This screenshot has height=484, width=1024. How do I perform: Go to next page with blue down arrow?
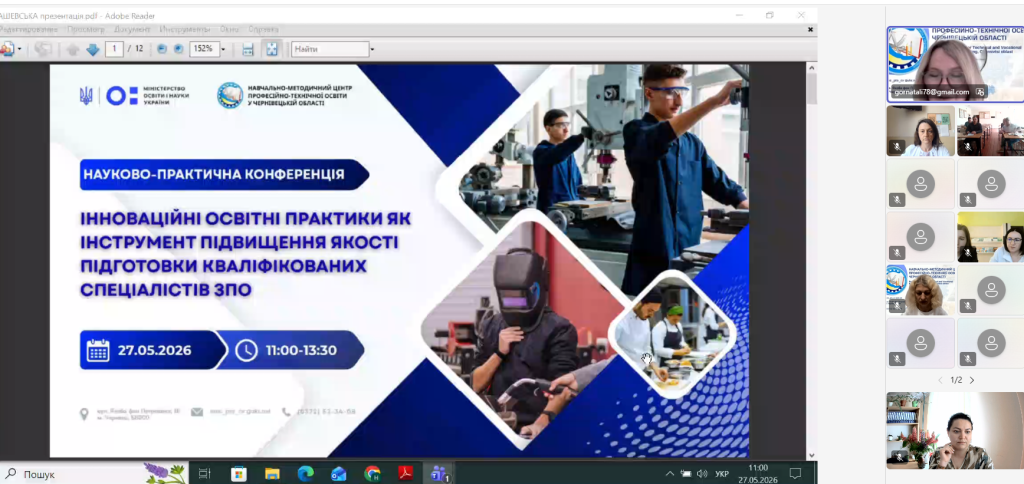[93, 49]
